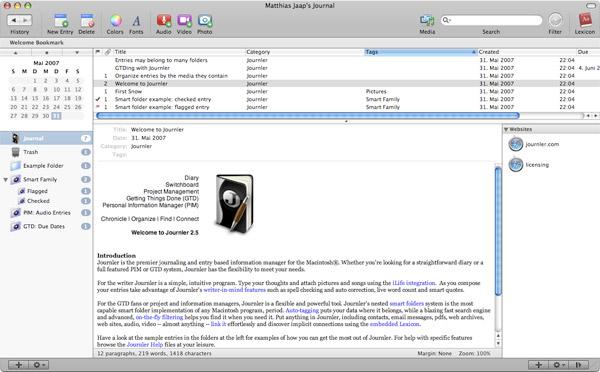Take a Photo with the toolbar icon
Screen dimensions: 600x372
coord(205,21)
